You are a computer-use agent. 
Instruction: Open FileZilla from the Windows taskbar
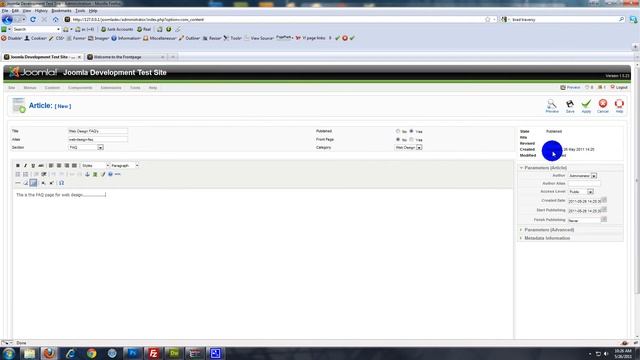pyautogui.click(x=153, y=353)
